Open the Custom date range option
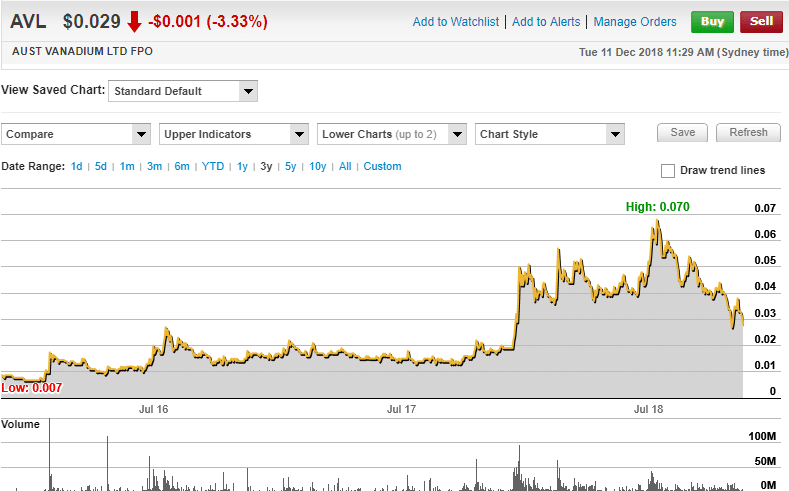The height and width of the screenshot is (491, 789). click(x=382, y=167)
